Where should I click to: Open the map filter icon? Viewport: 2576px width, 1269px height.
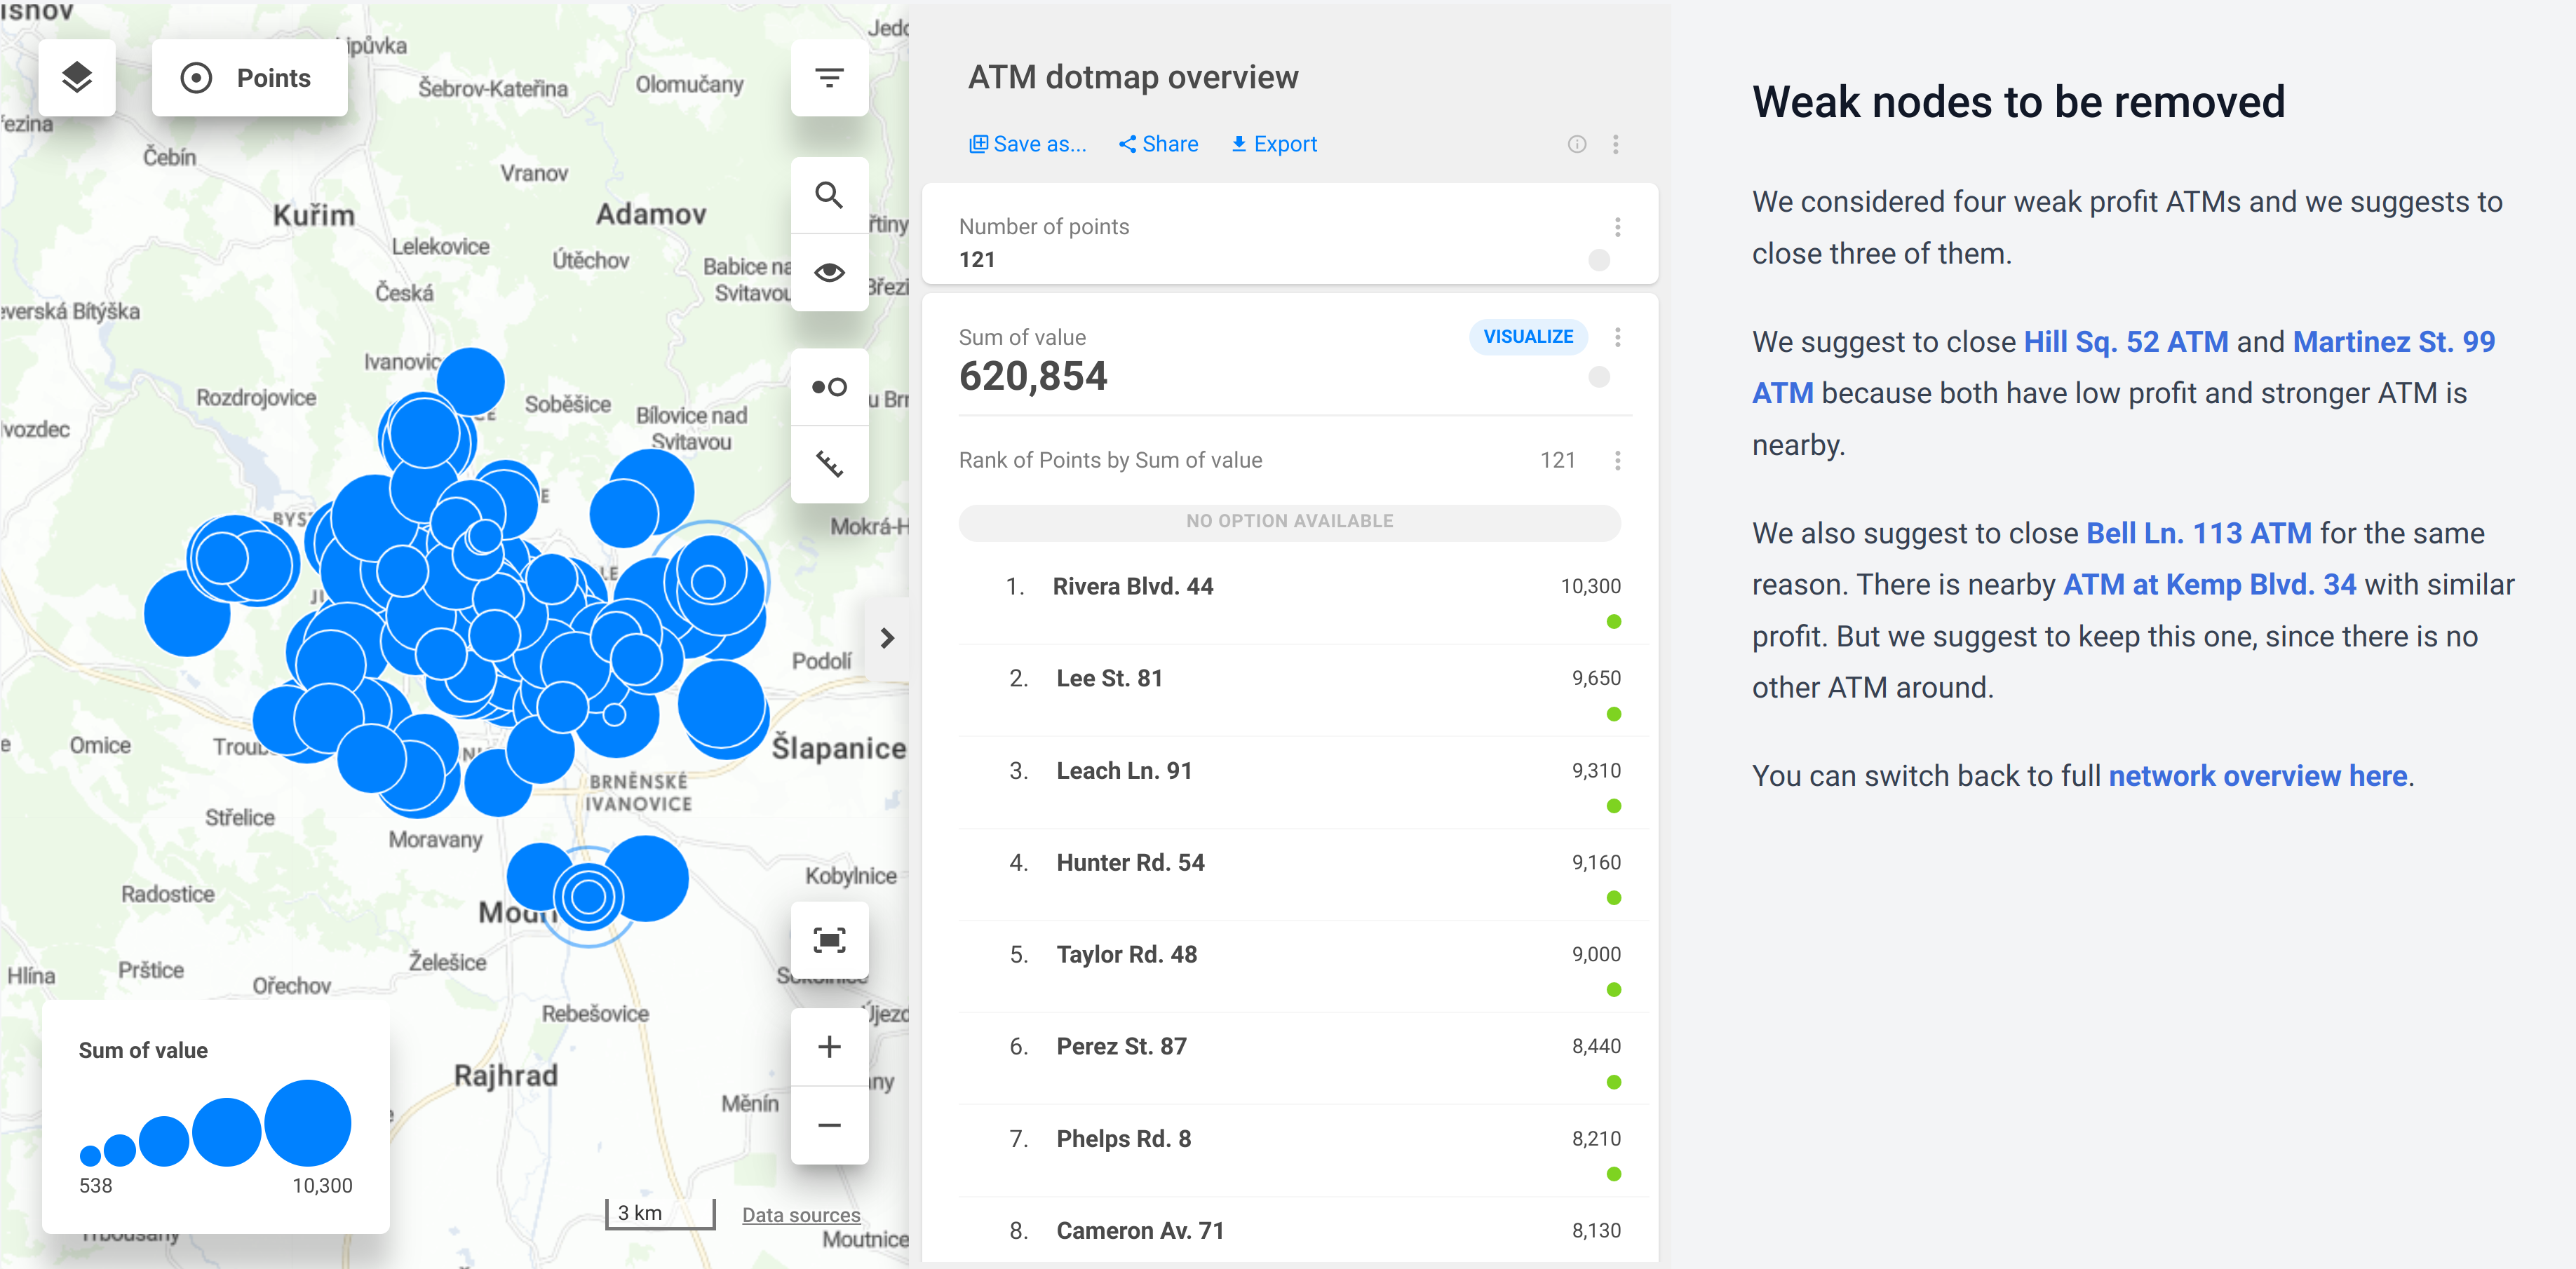pos(828,77)
